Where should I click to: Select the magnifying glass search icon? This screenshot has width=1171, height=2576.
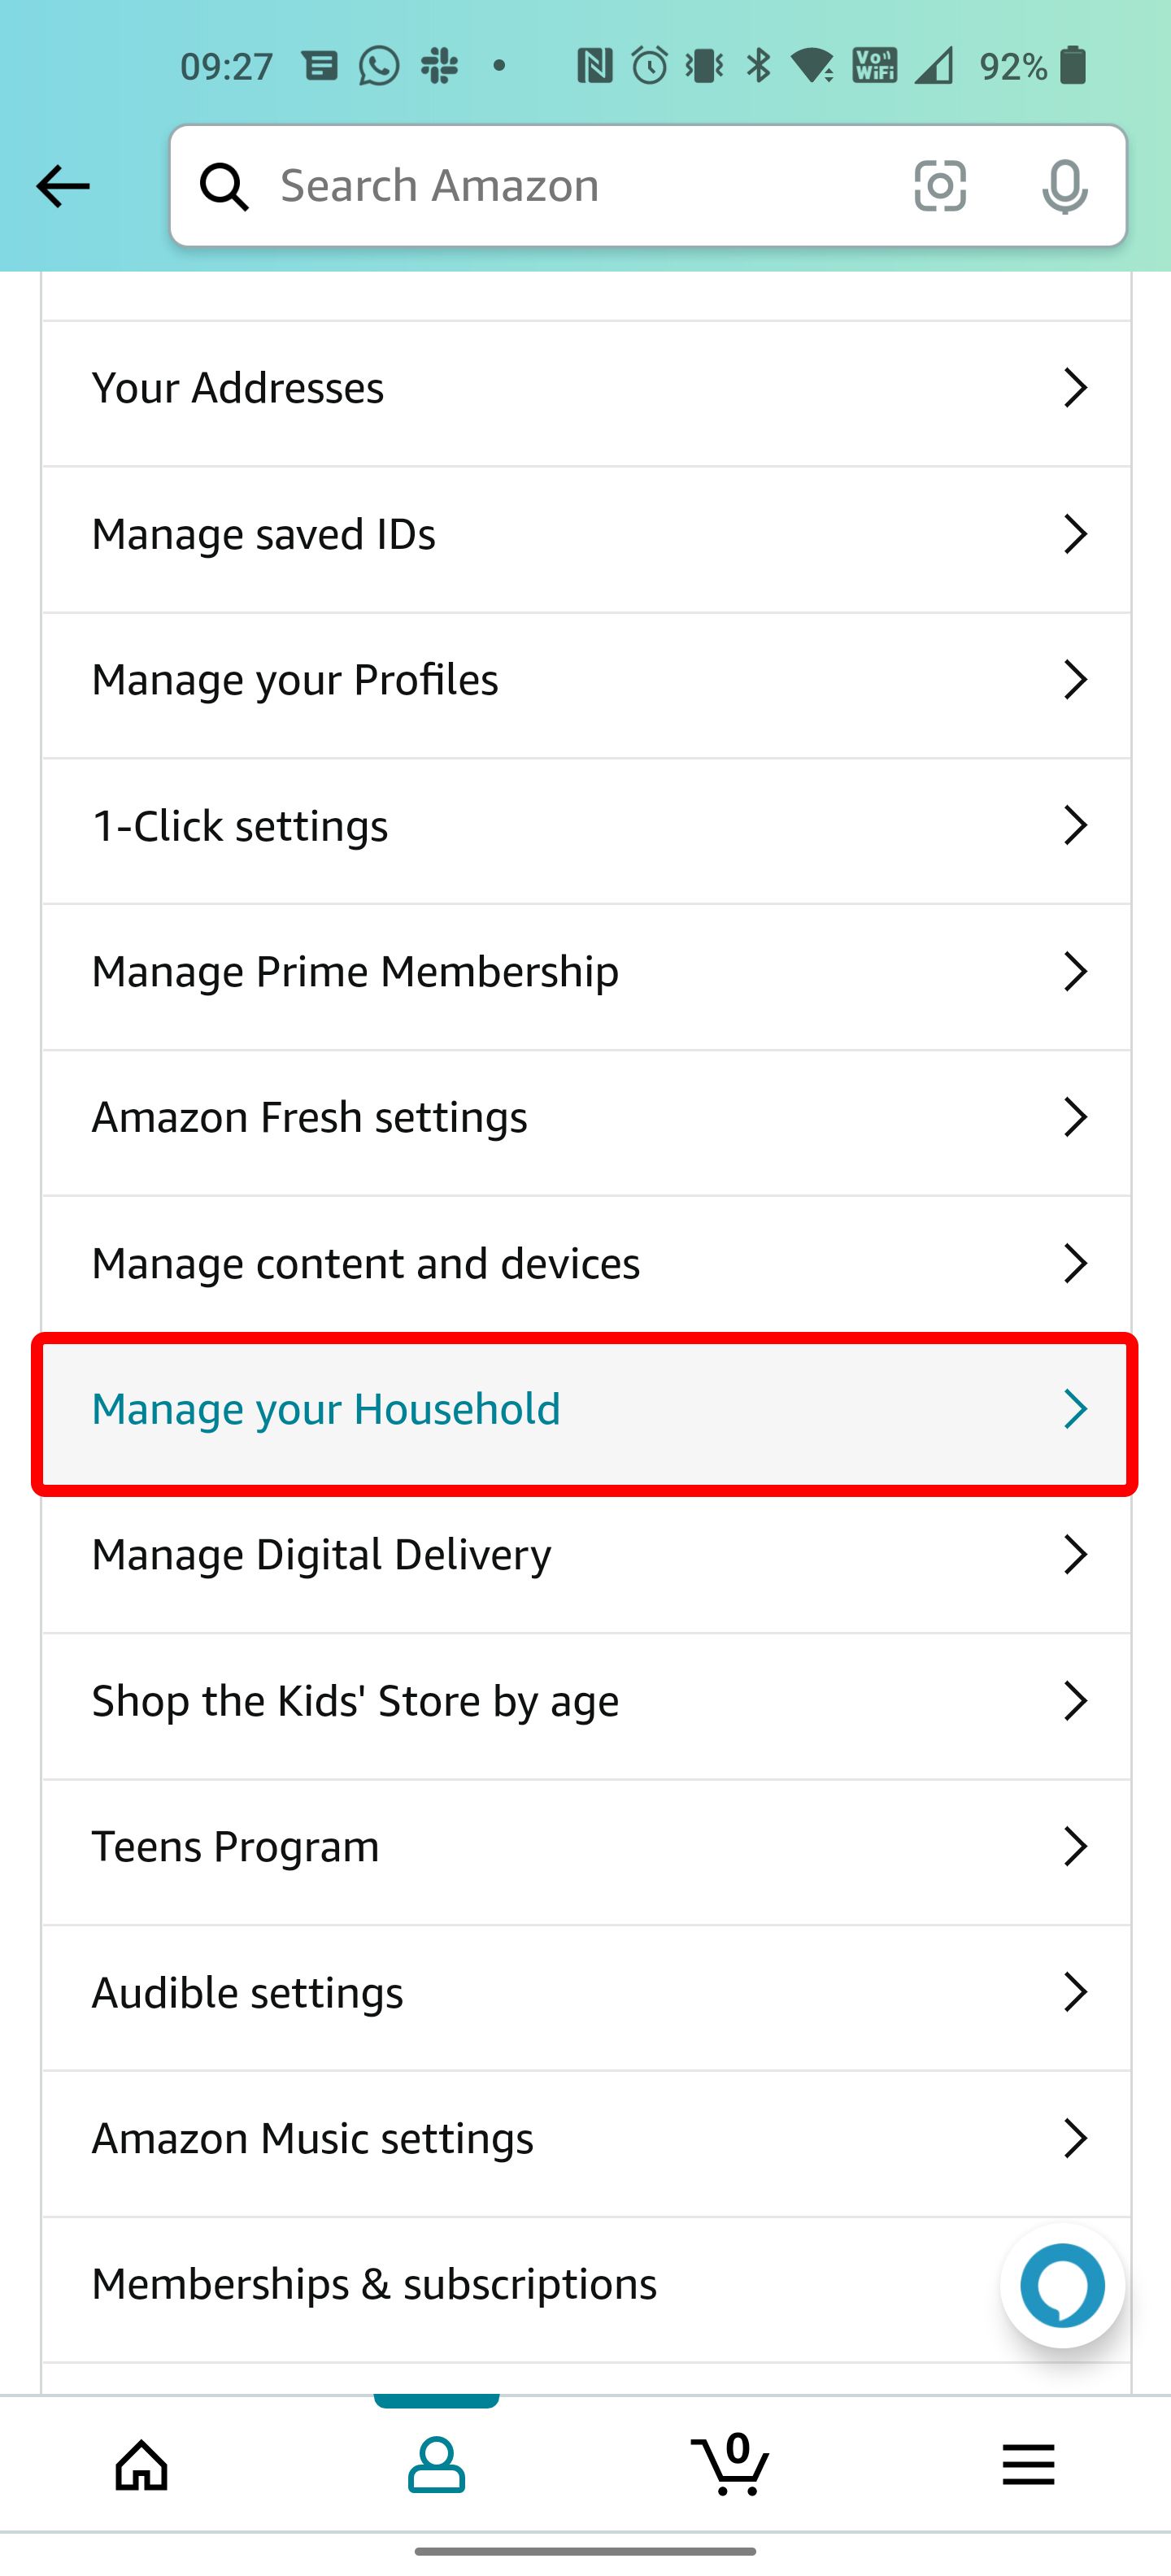pyautogui.click(x=224, y=186)
